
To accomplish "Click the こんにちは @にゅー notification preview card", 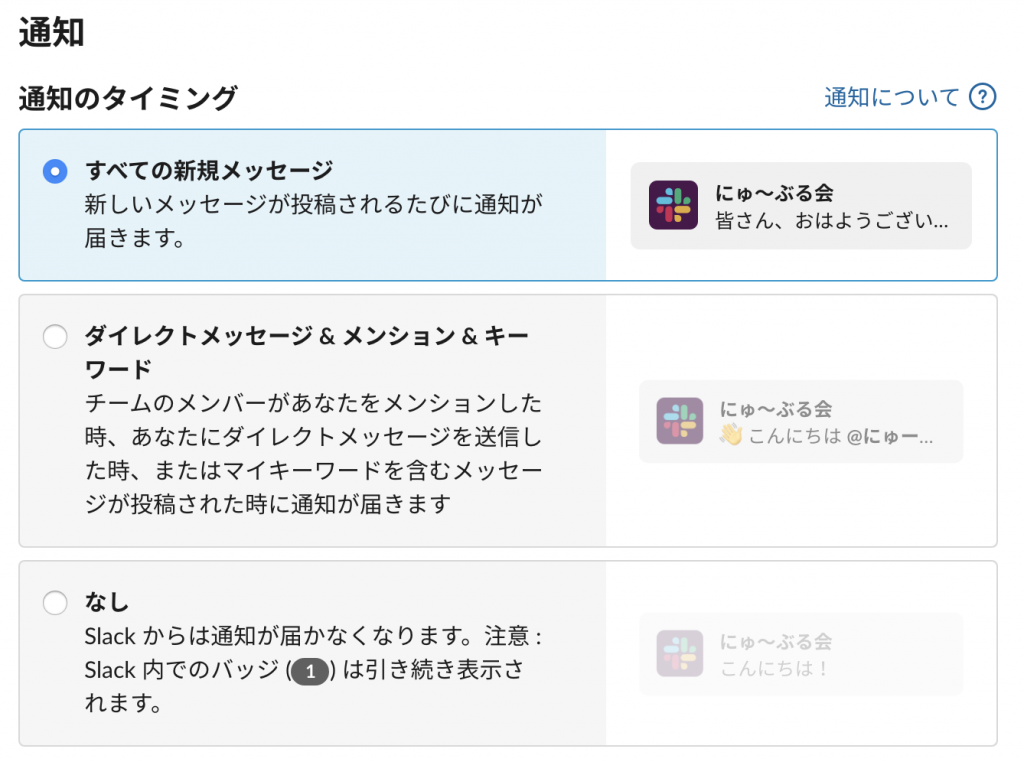I will tap(801, 421).
